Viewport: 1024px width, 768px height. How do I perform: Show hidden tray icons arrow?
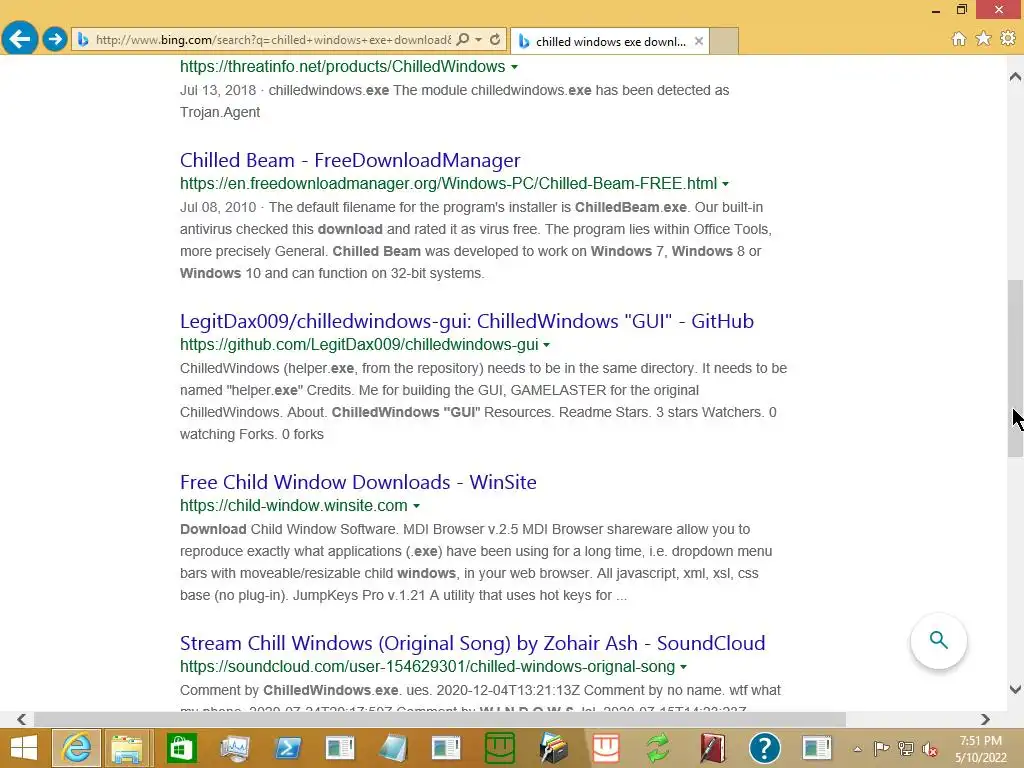(857, 749)
